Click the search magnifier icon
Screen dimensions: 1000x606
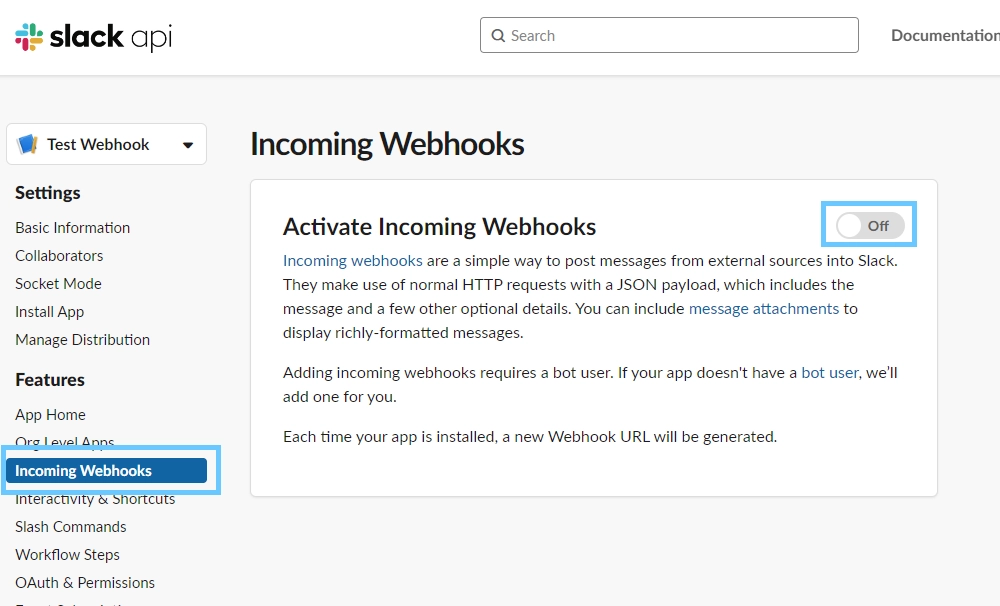498,36
